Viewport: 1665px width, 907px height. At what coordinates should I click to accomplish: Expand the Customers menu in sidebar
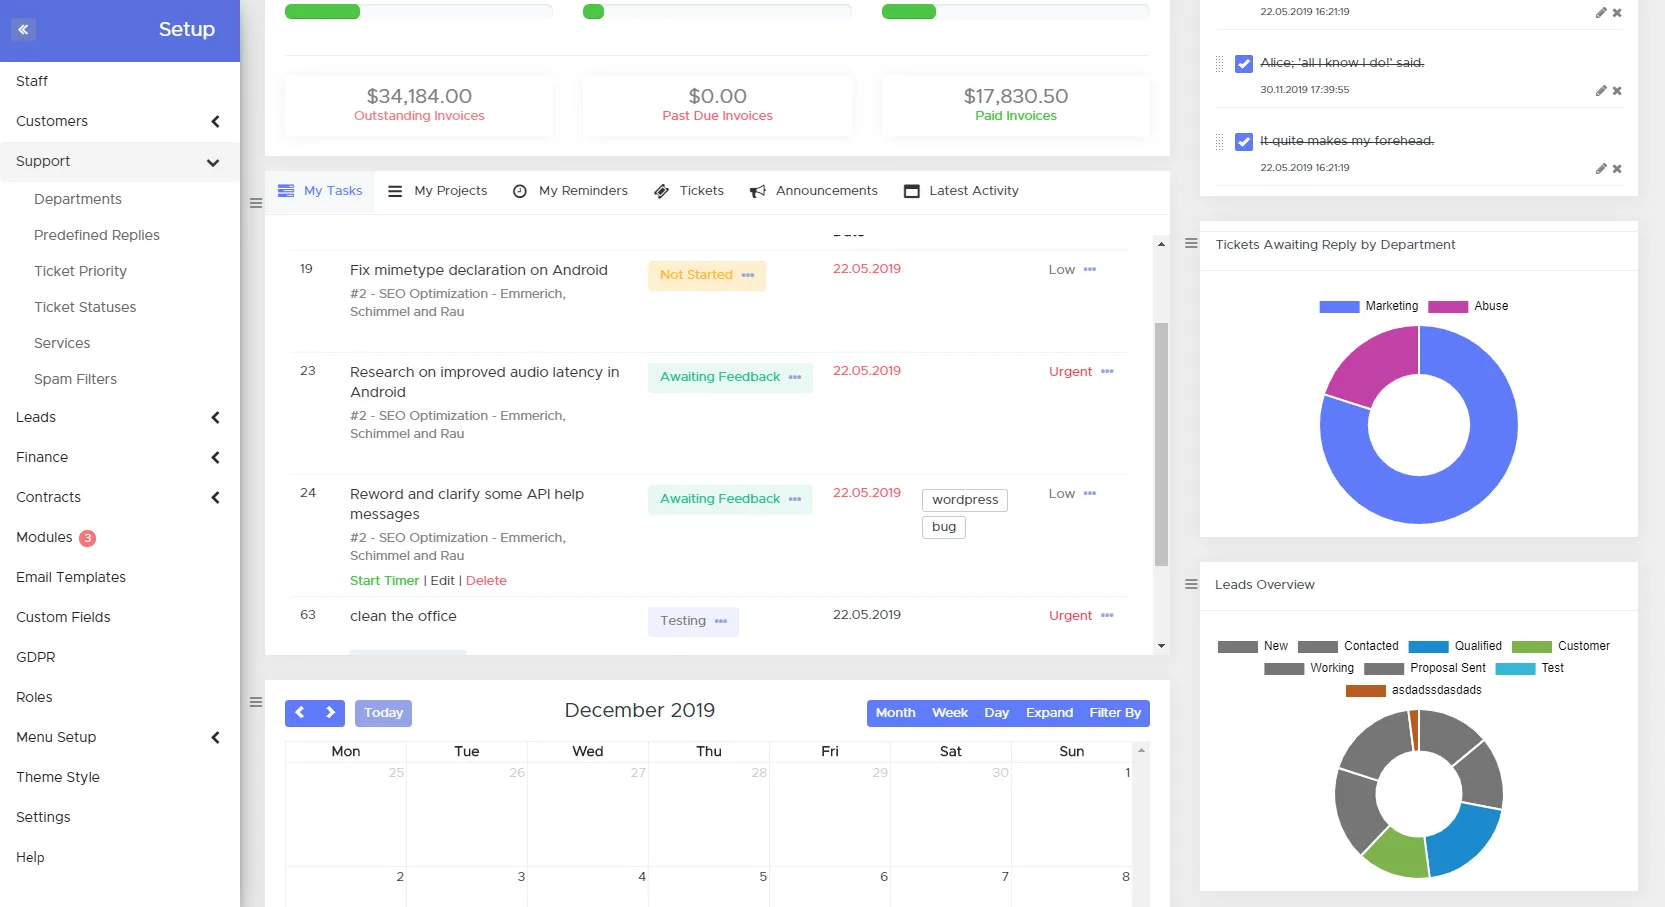point(215,122)
